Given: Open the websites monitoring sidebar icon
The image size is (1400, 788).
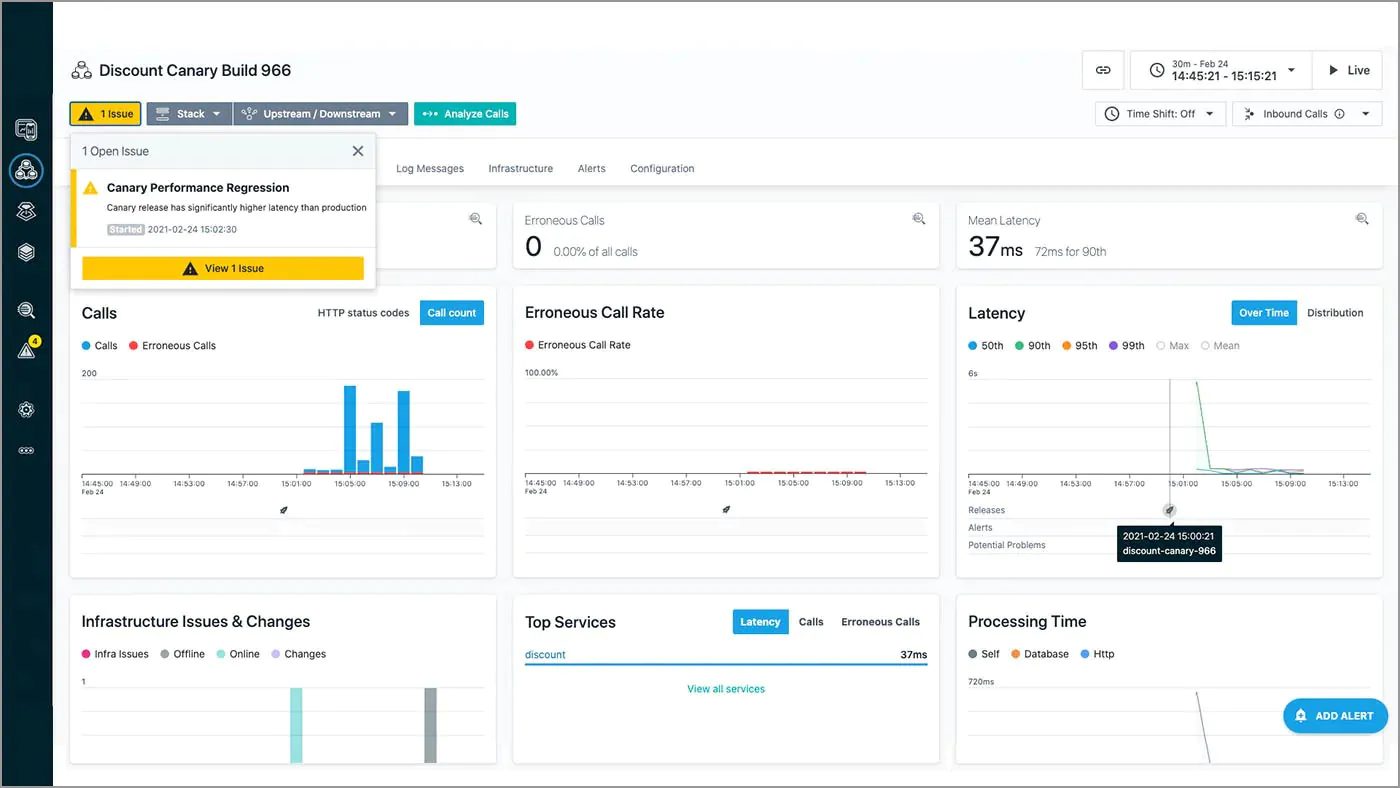Looking at the screenshot, I should (26, 129).
